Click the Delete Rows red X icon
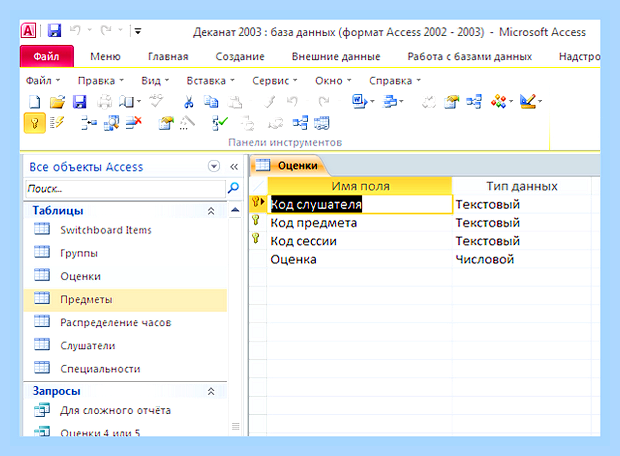 [x=134, y=123]
